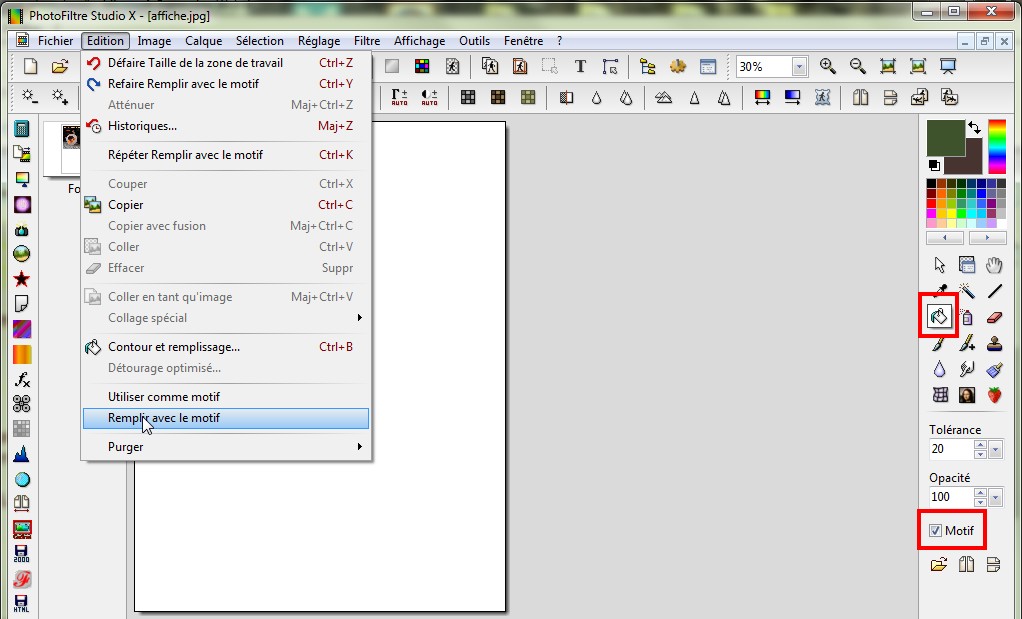Click the red star icon in left sidebar

(x=22, y=280)
